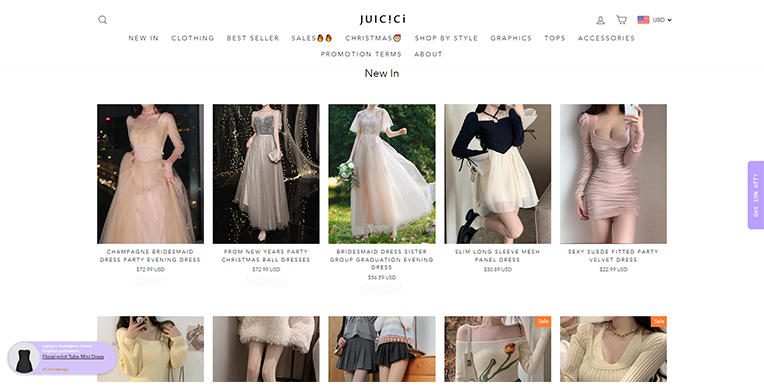The width and height of the screenshot is (764, 389).
Task: Select first color swatch under Champagne Bridesmaid Dress
Action: coord(139,281)
